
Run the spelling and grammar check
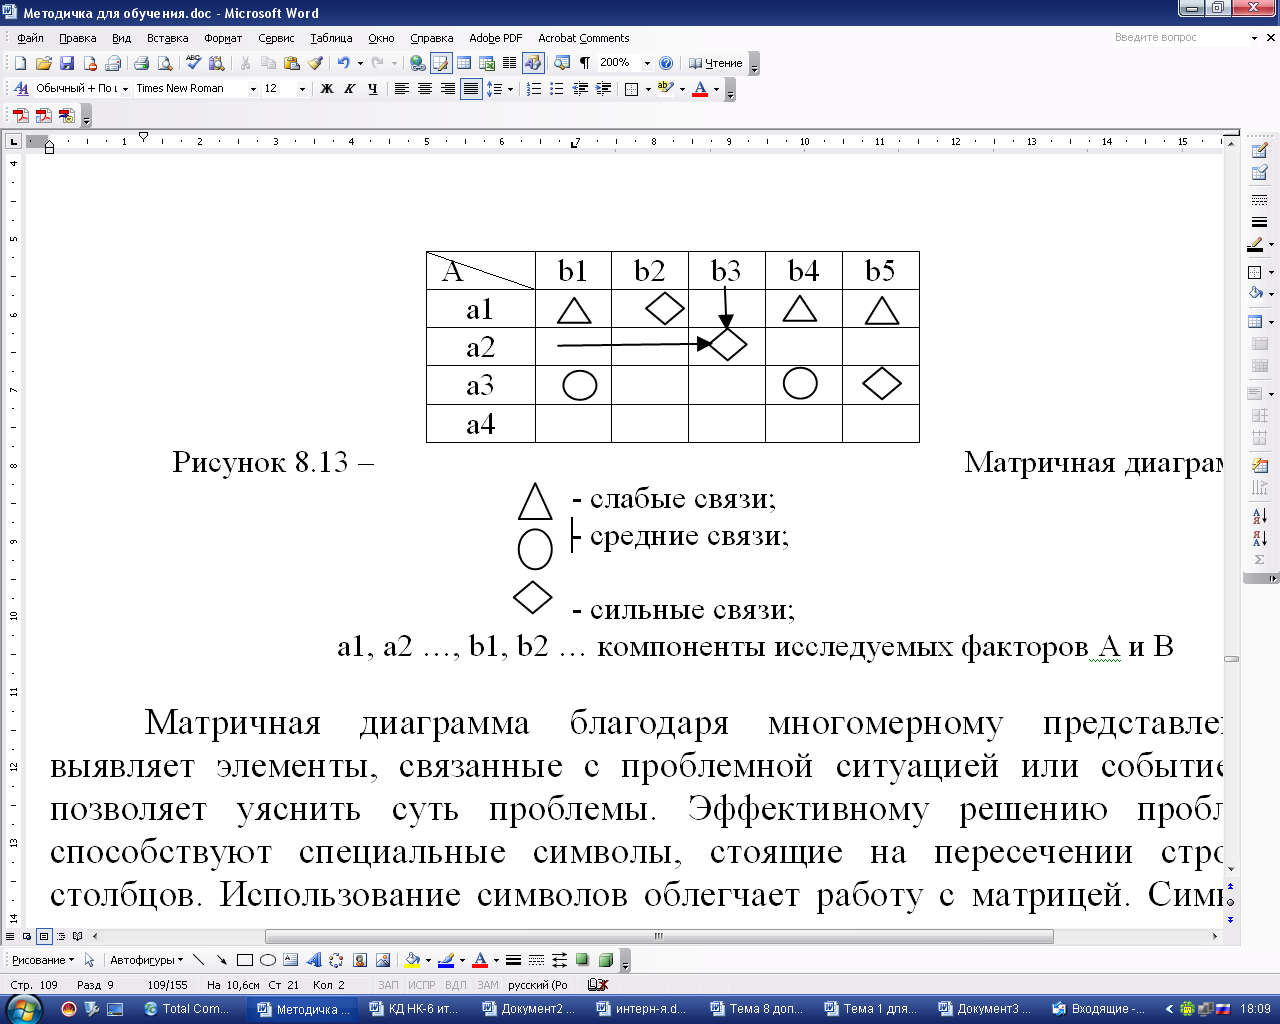194,63
